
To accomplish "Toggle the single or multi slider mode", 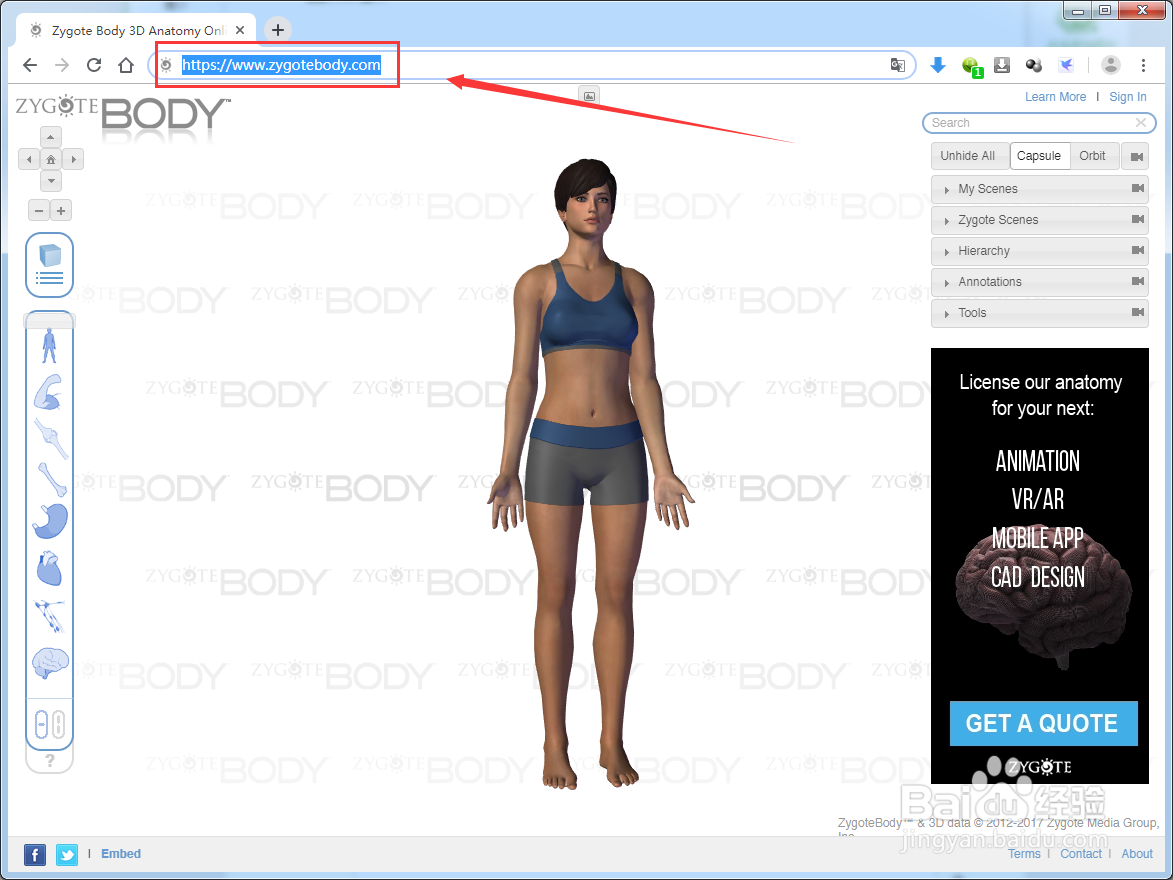I will pos(49,724).
